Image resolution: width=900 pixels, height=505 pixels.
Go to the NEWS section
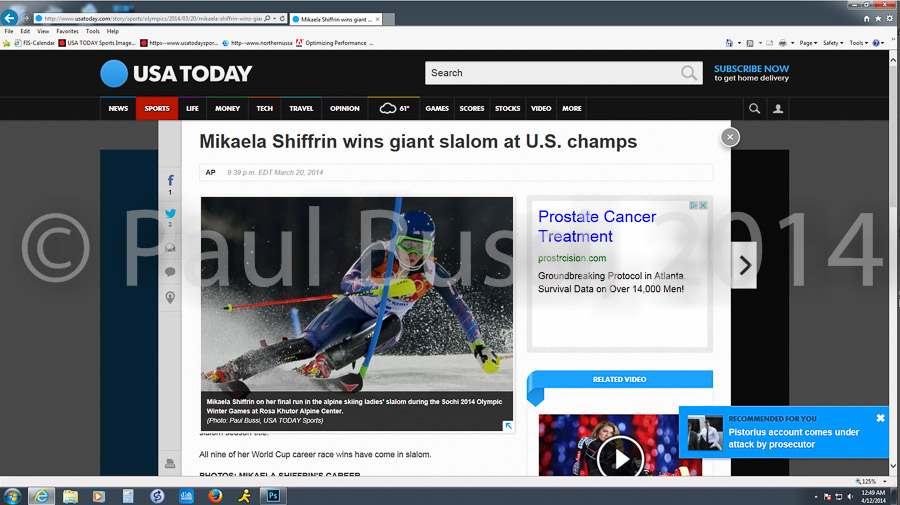(118, 108)
